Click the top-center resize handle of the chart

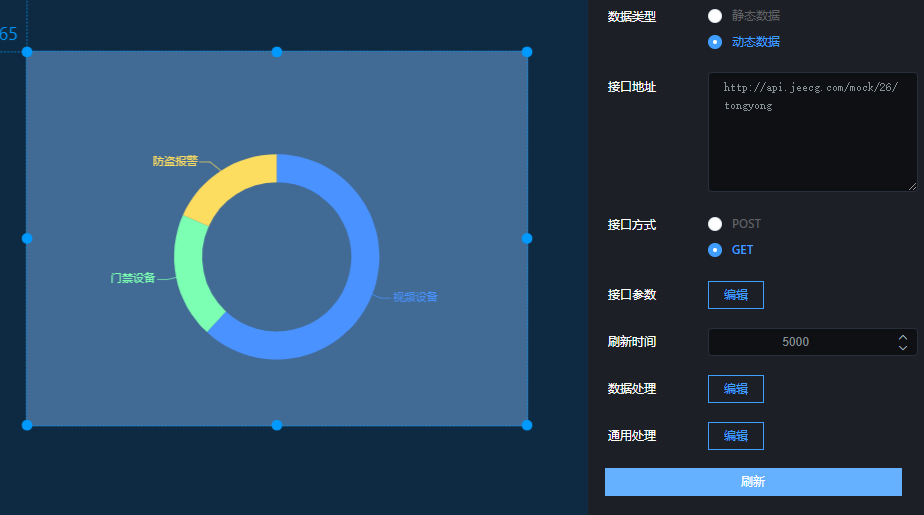point(277,52)
